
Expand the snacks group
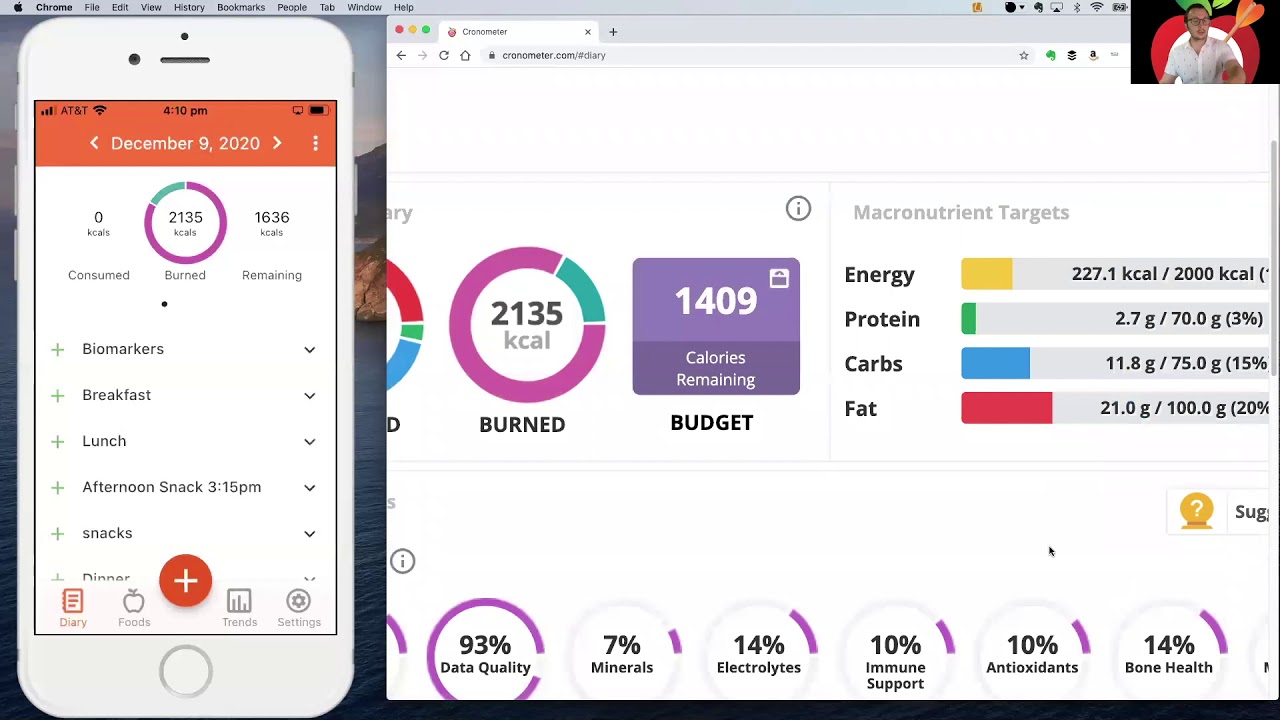tap(310, 534)
